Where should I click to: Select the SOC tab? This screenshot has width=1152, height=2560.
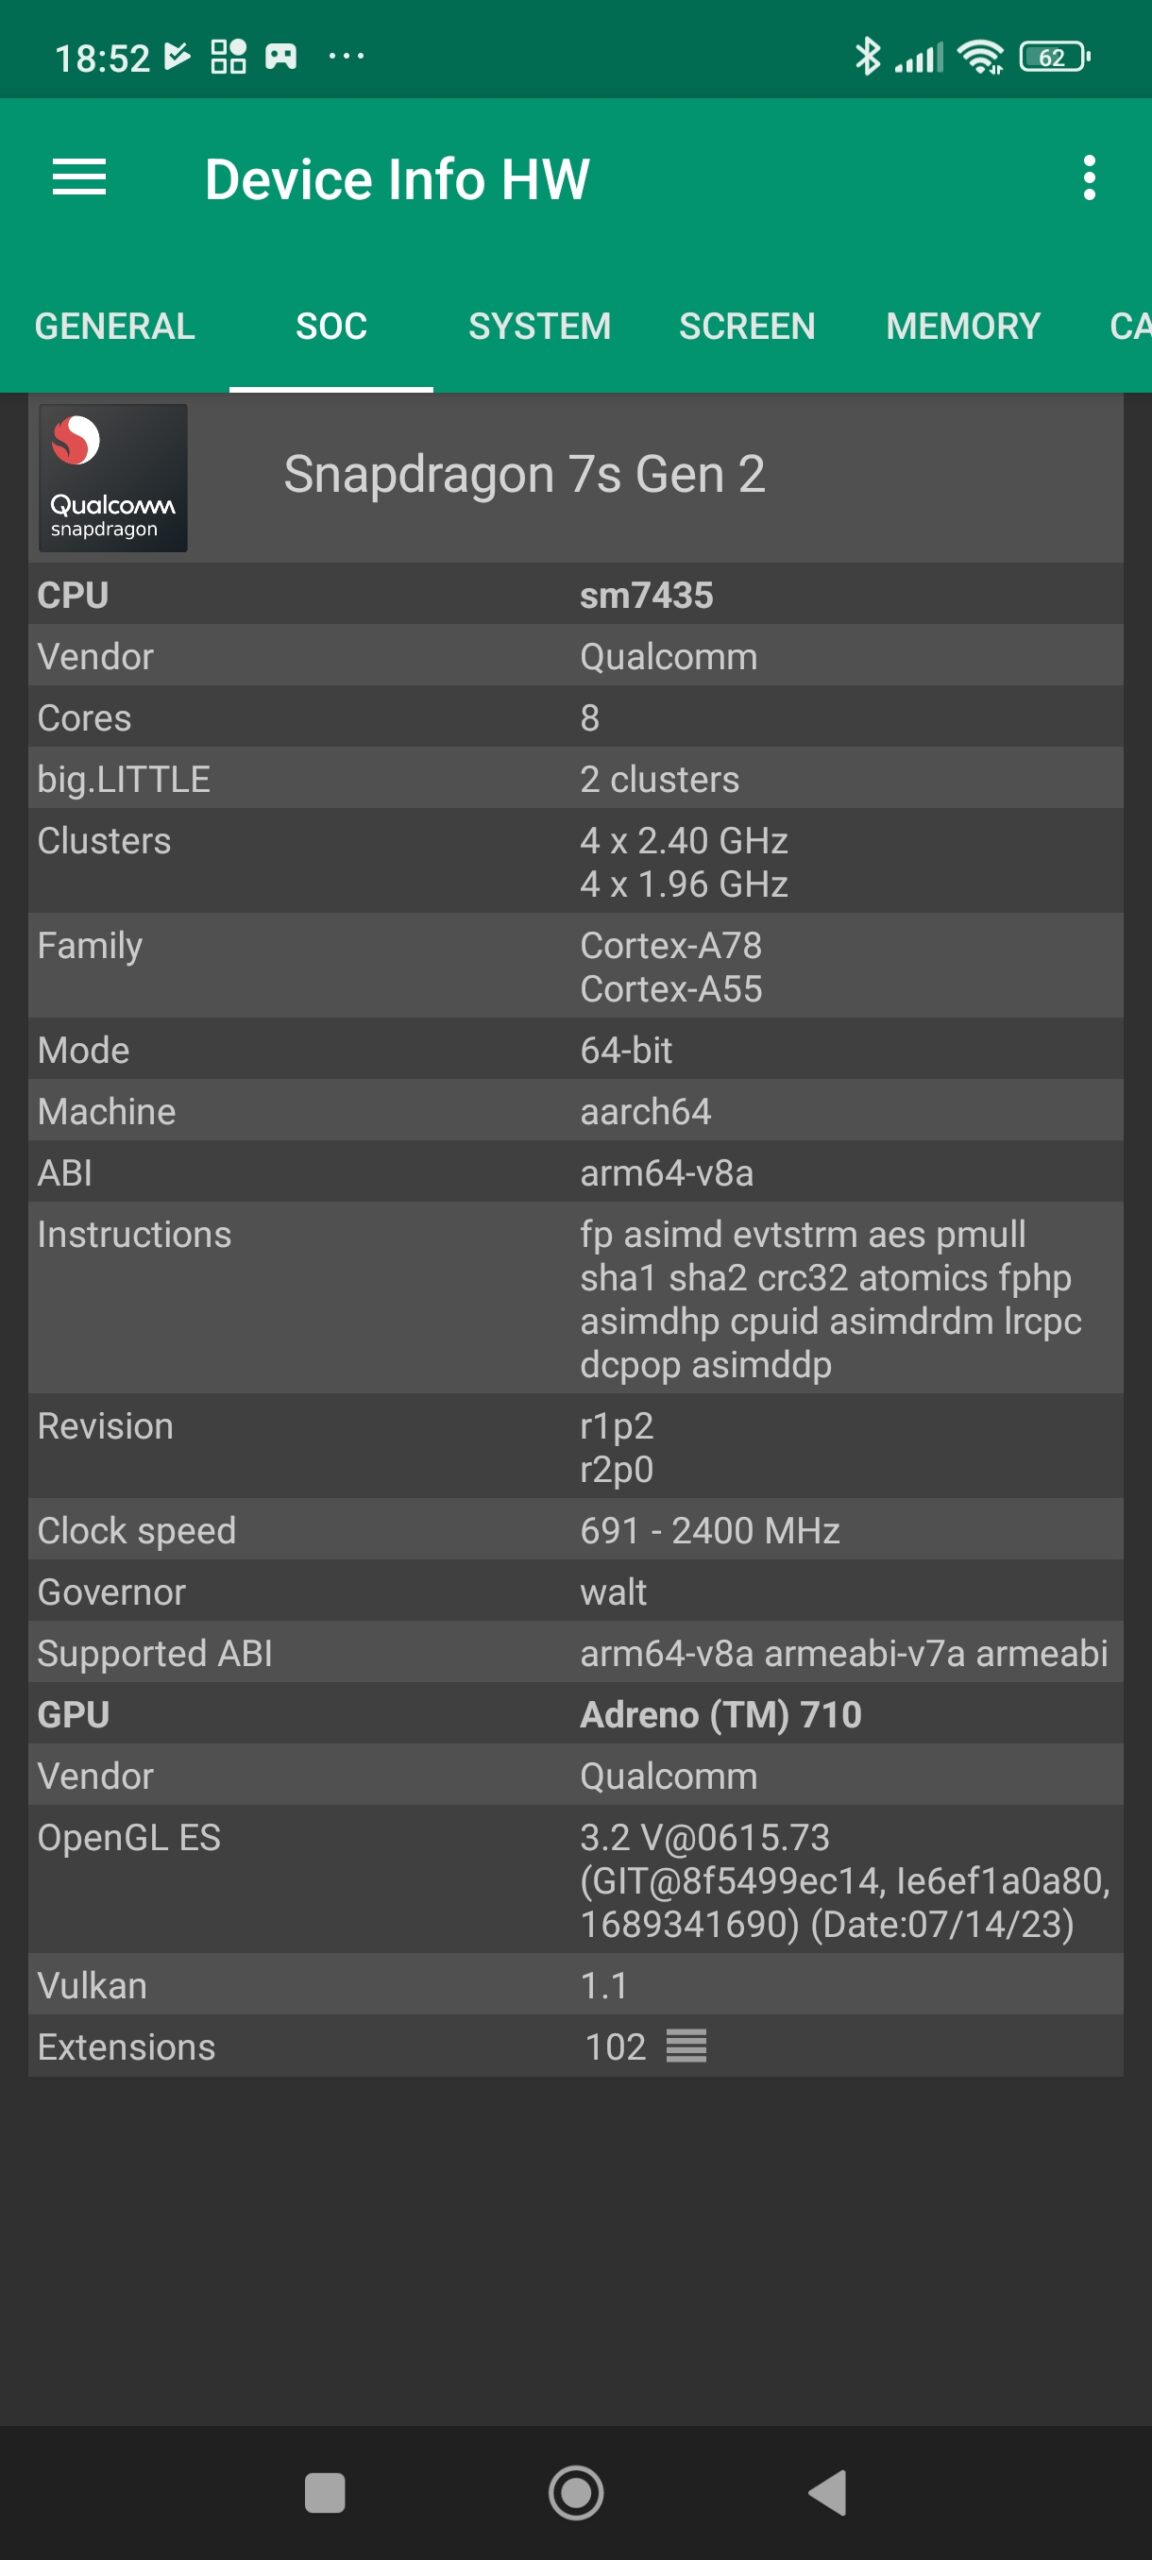point(331,326)
